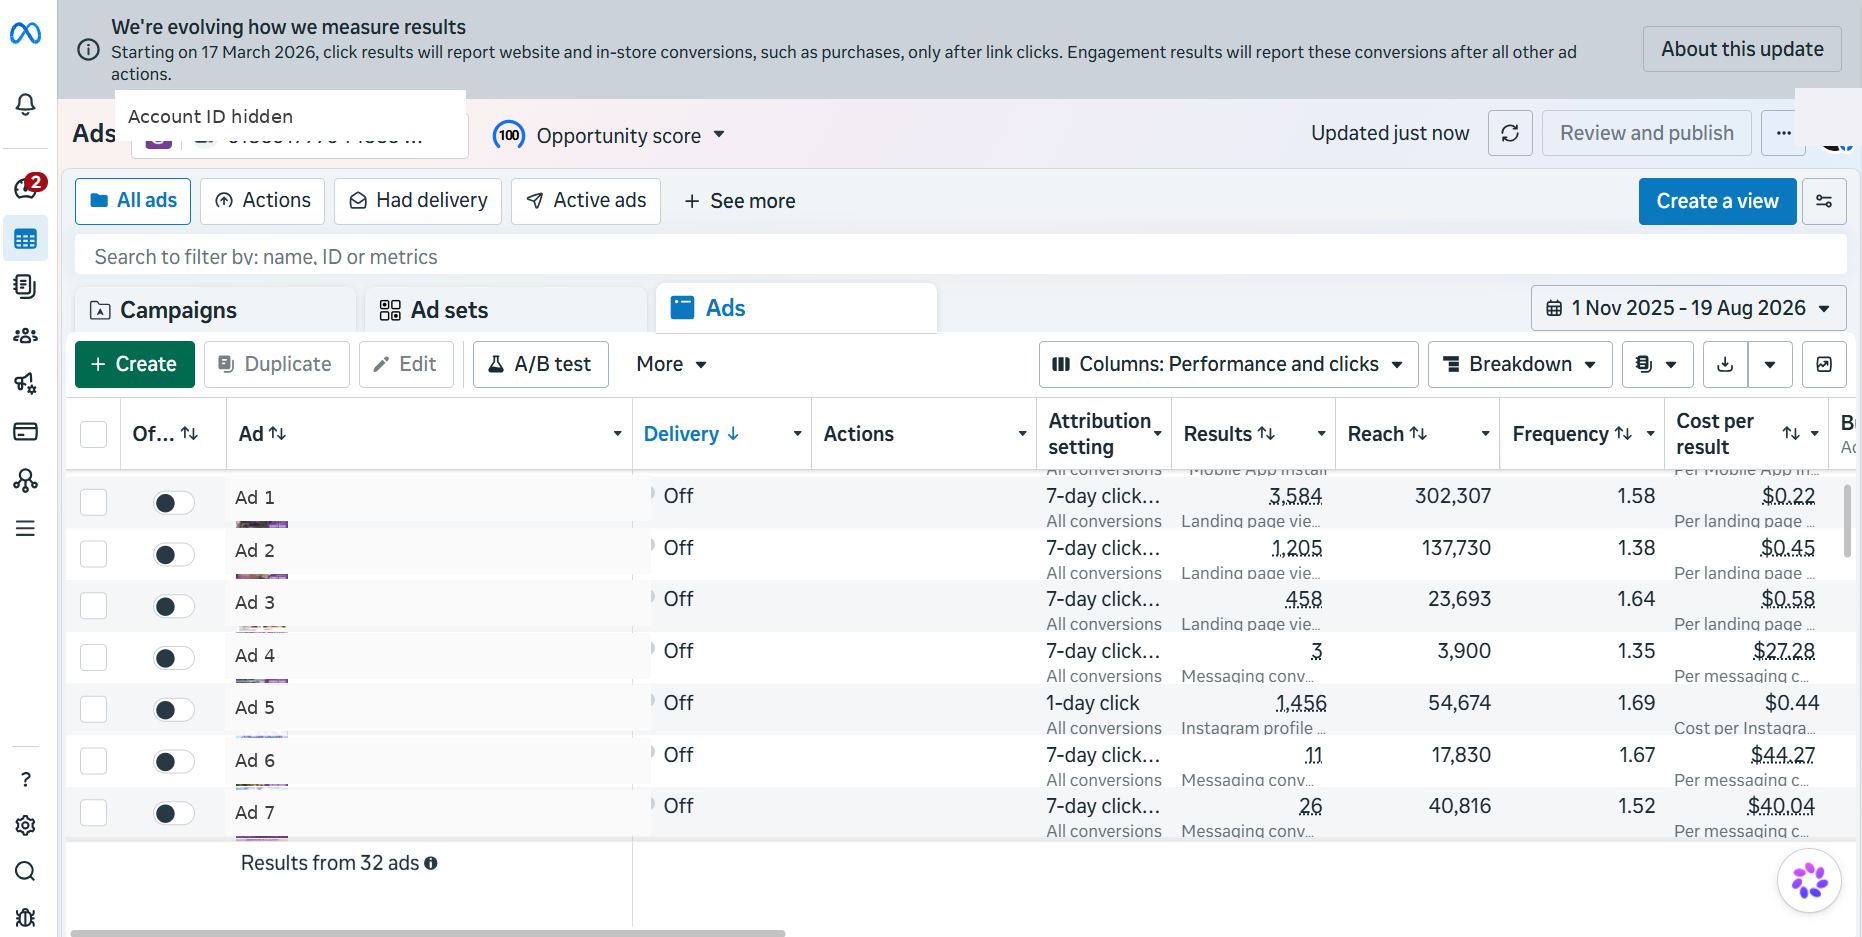Click the horizontal scrollbar at the bottom

tap(428, 933)
